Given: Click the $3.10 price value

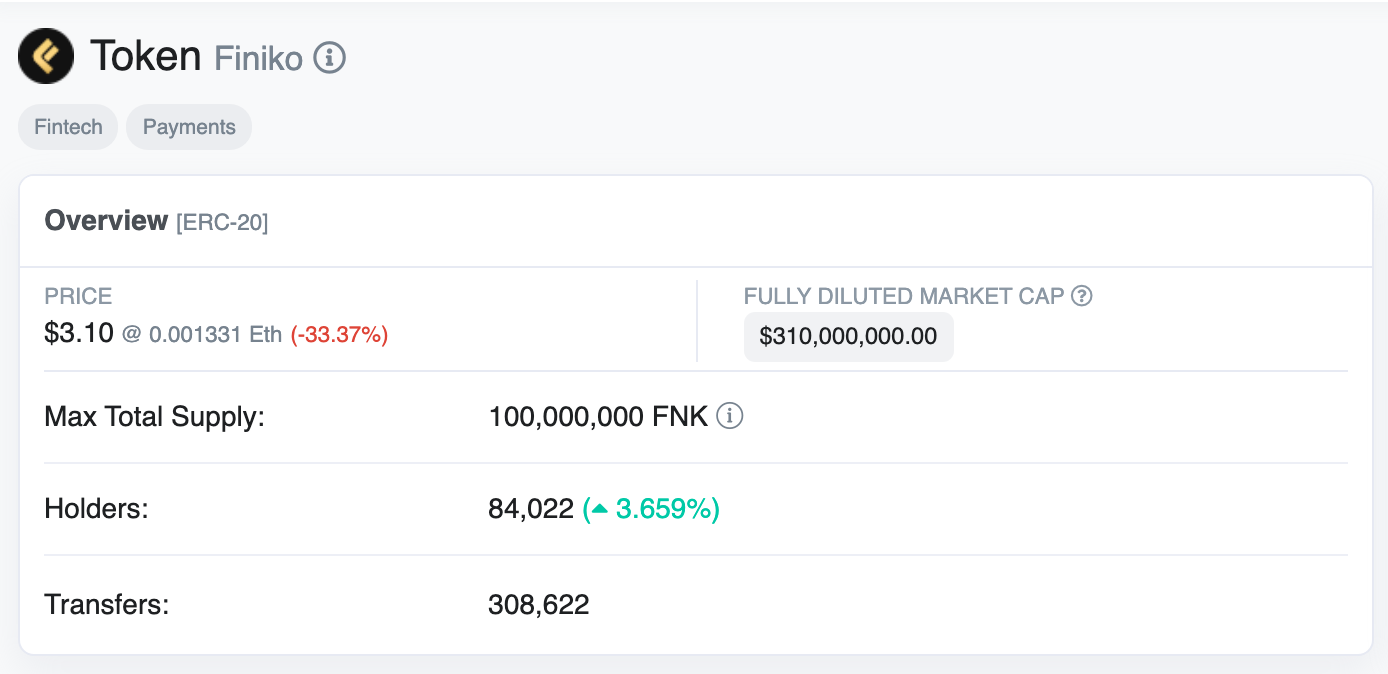Looking at the screenshot, I should (79, 334).
